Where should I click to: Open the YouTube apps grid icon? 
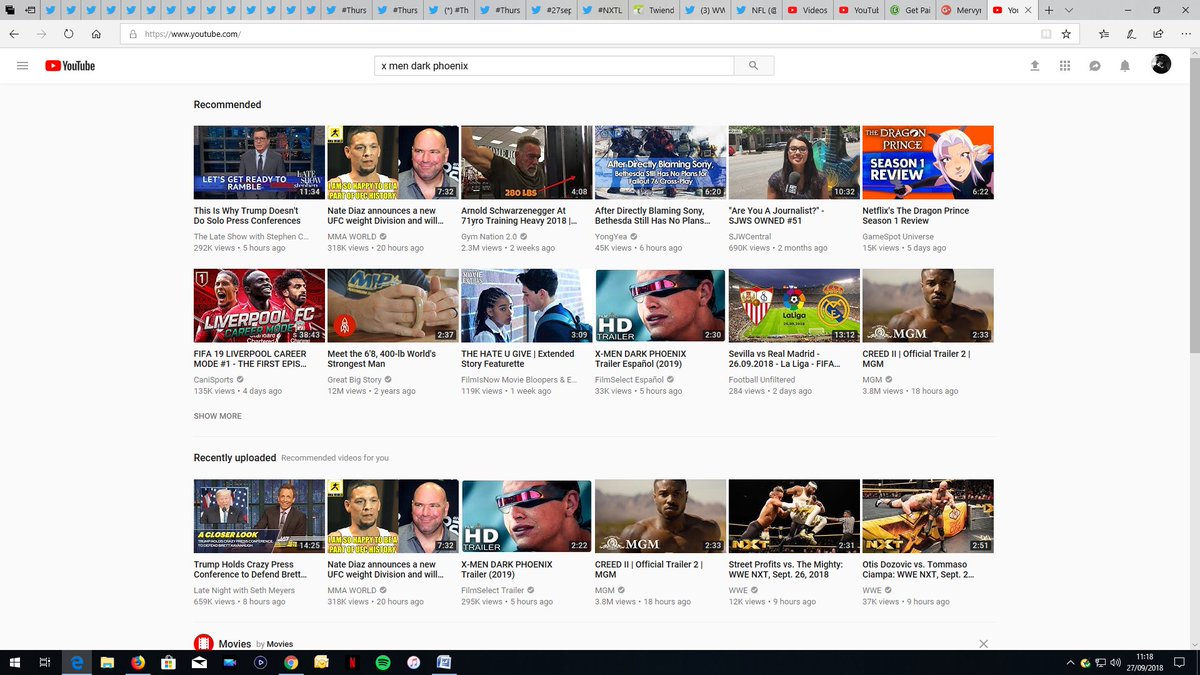[x=1065, y=66]
